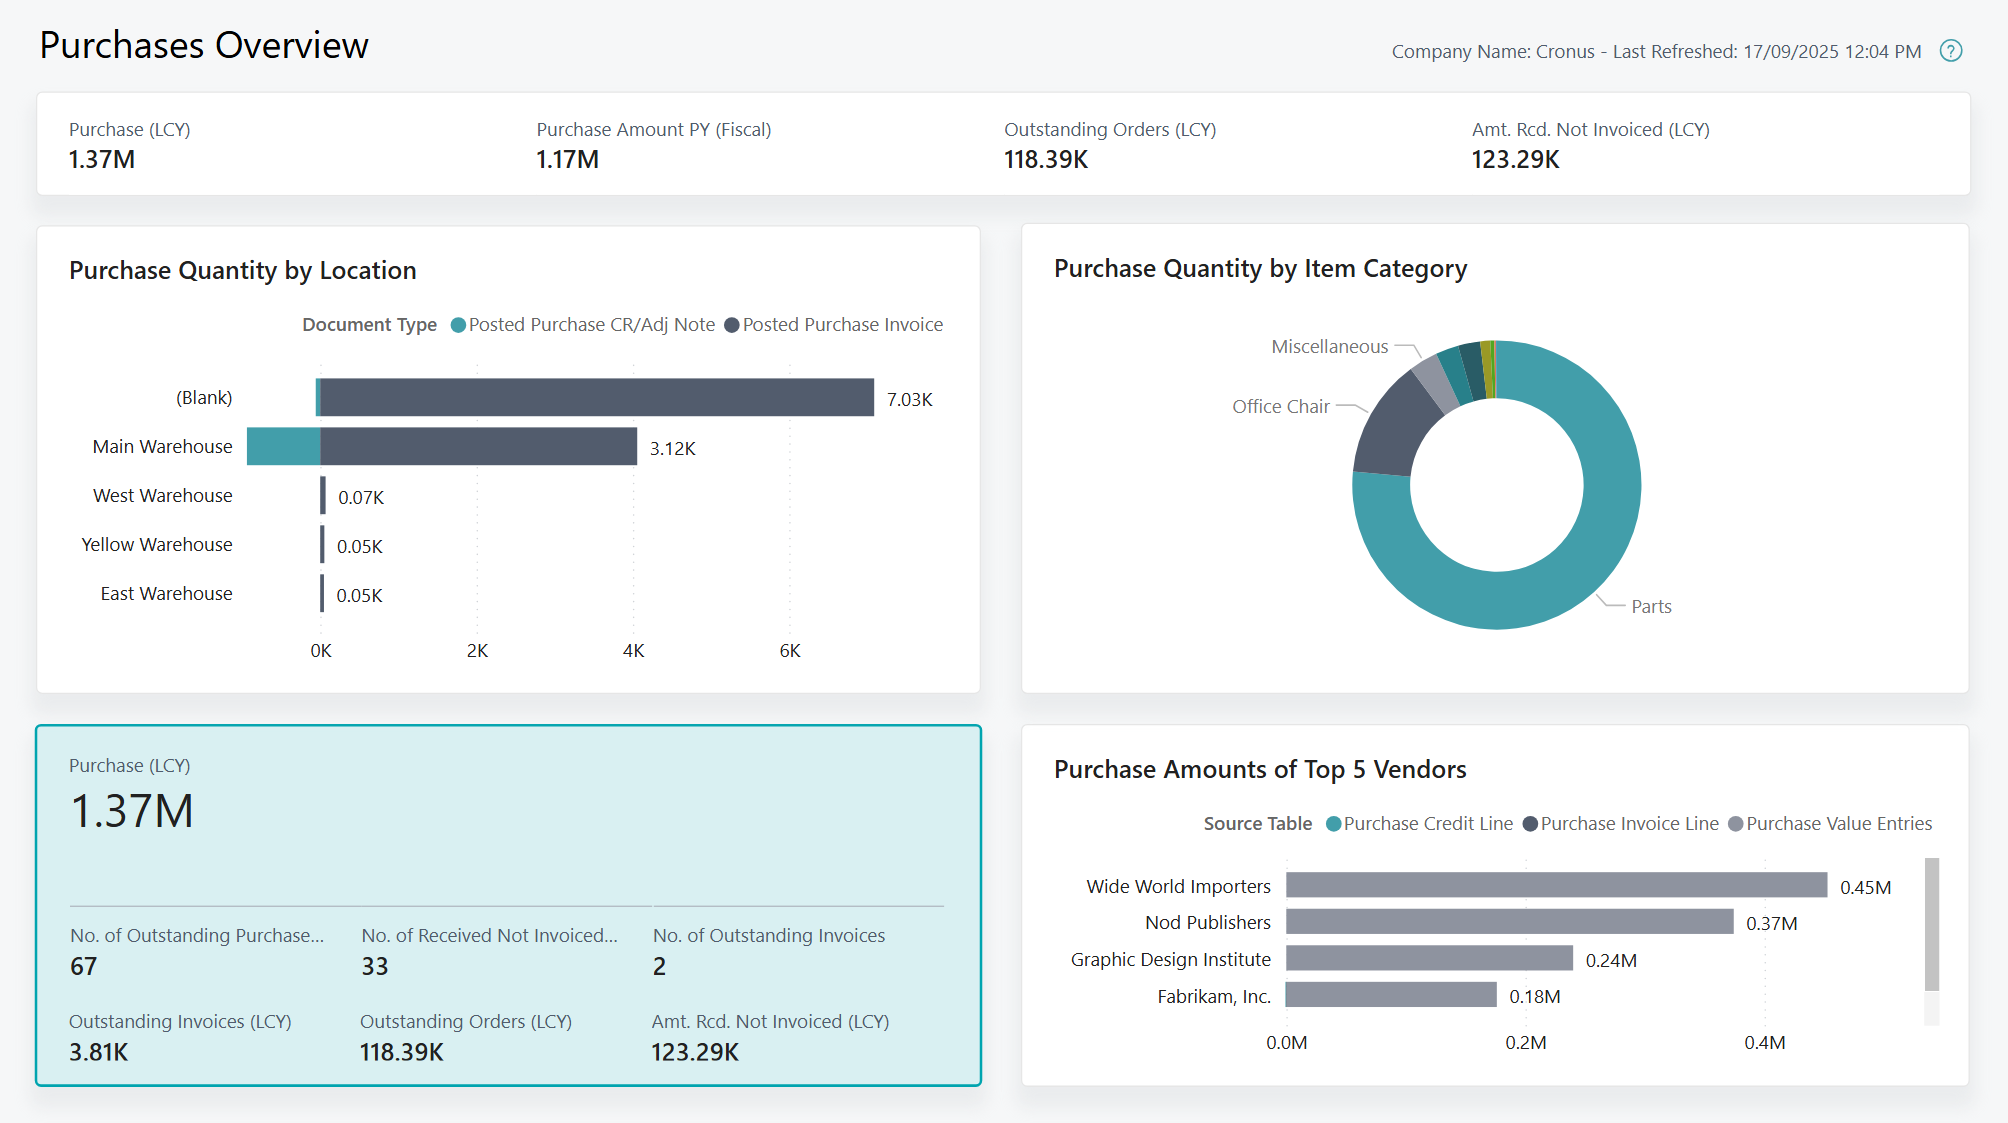
Task: Click the Purchases Overview title
Action: (x=203, y=45)
